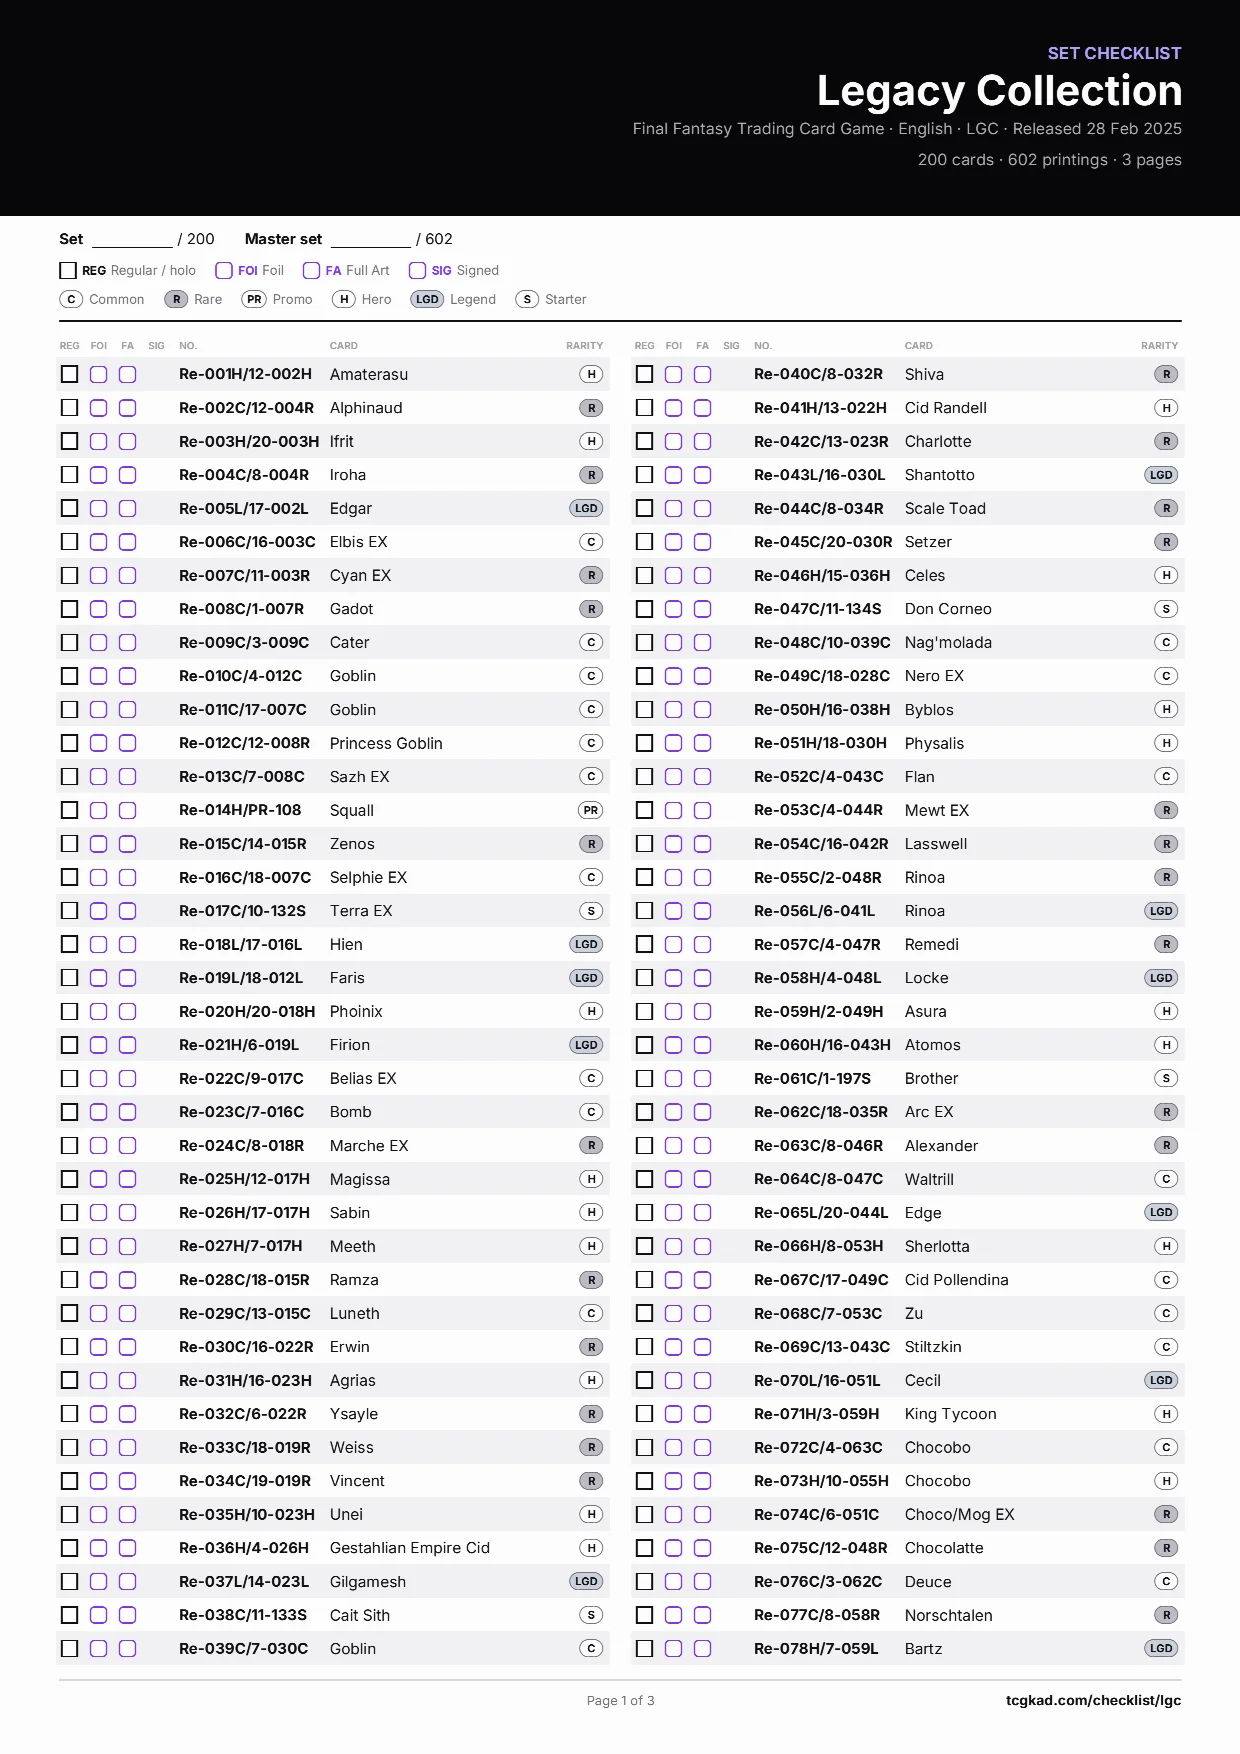The height and width of the screenshot is (1754, 1240).
Task: Click card number Re-047C/11-134S
Action: 818,609
